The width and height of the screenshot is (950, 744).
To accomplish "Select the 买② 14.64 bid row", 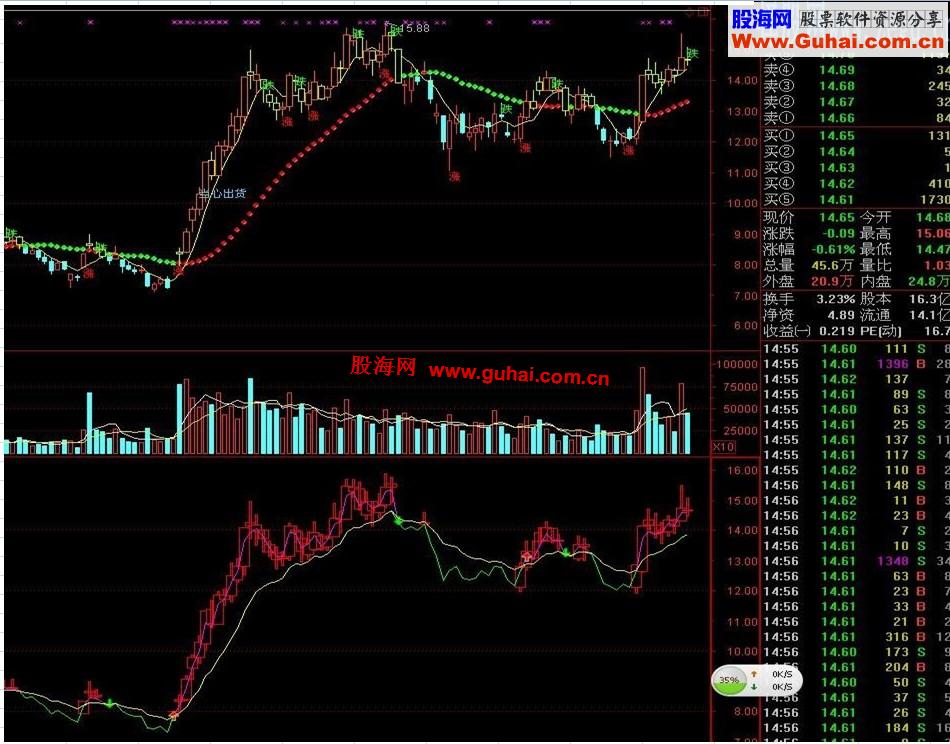I will [855, 151].
